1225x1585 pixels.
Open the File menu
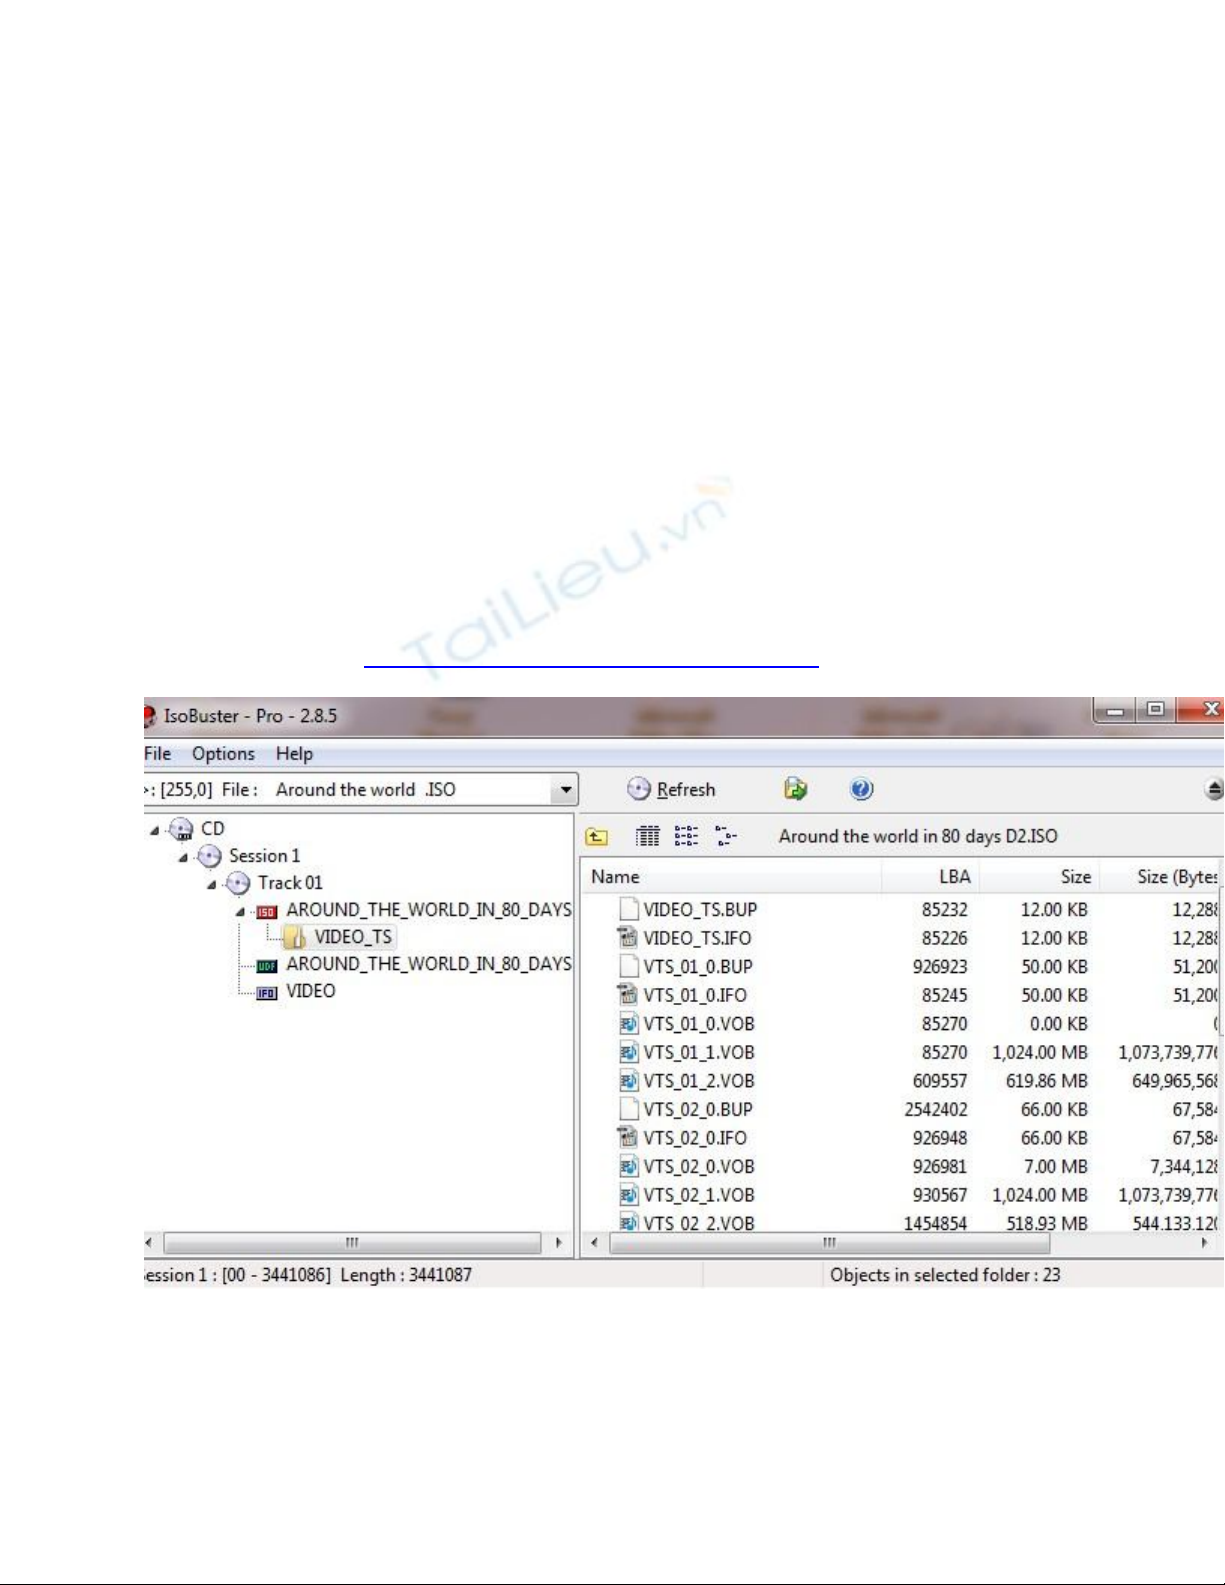click(x=158, y=754)
